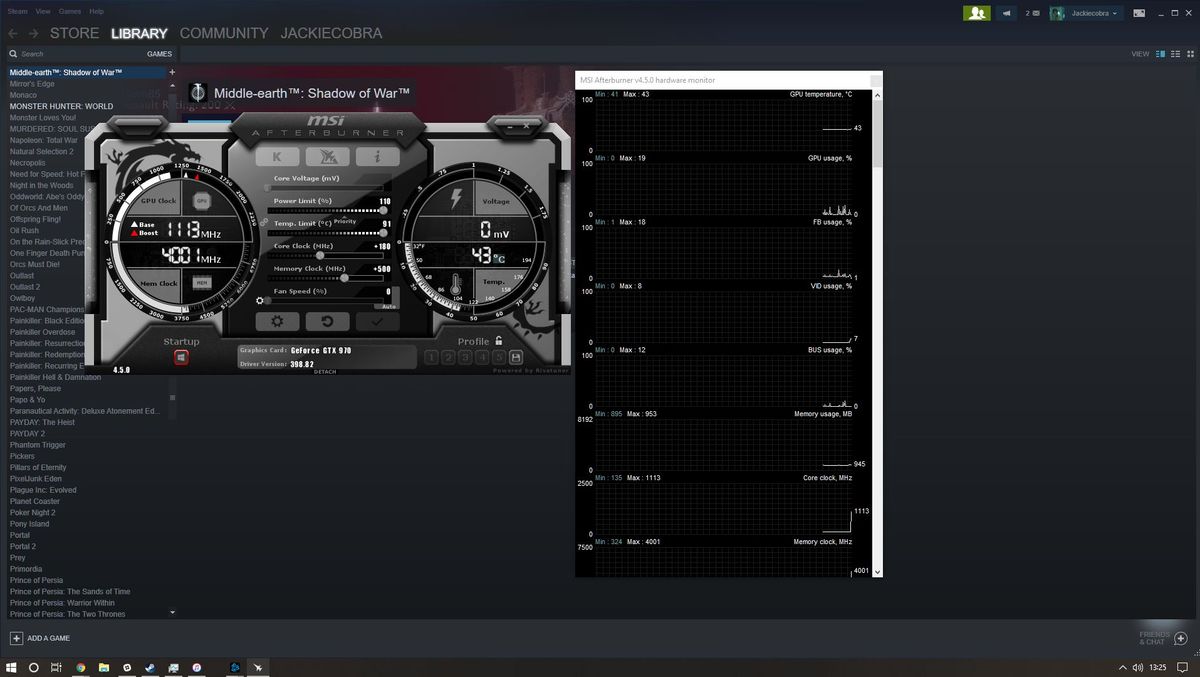Unlock the Profile lock icon
Viewport: 1200px width, 677px height.
click(497, 341)
